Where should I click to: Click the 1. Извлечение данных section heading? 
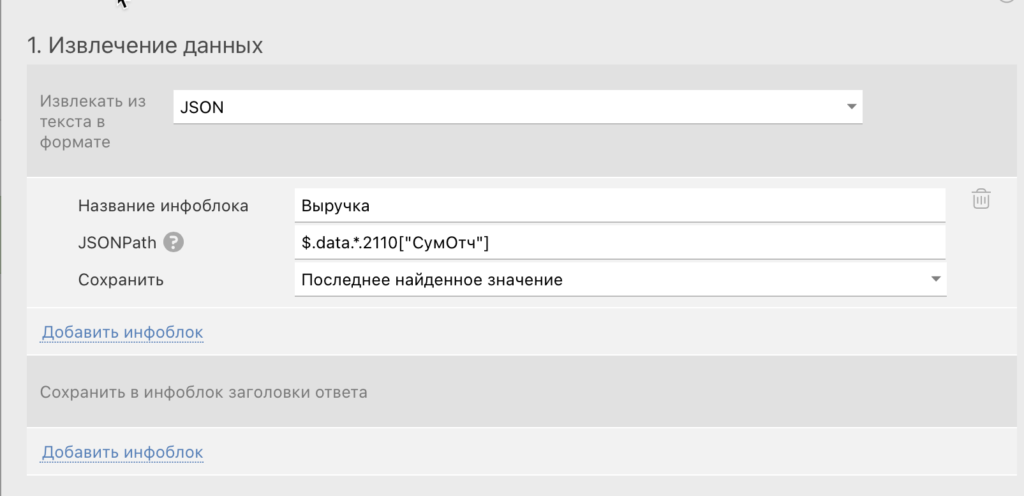click(145, 45)
